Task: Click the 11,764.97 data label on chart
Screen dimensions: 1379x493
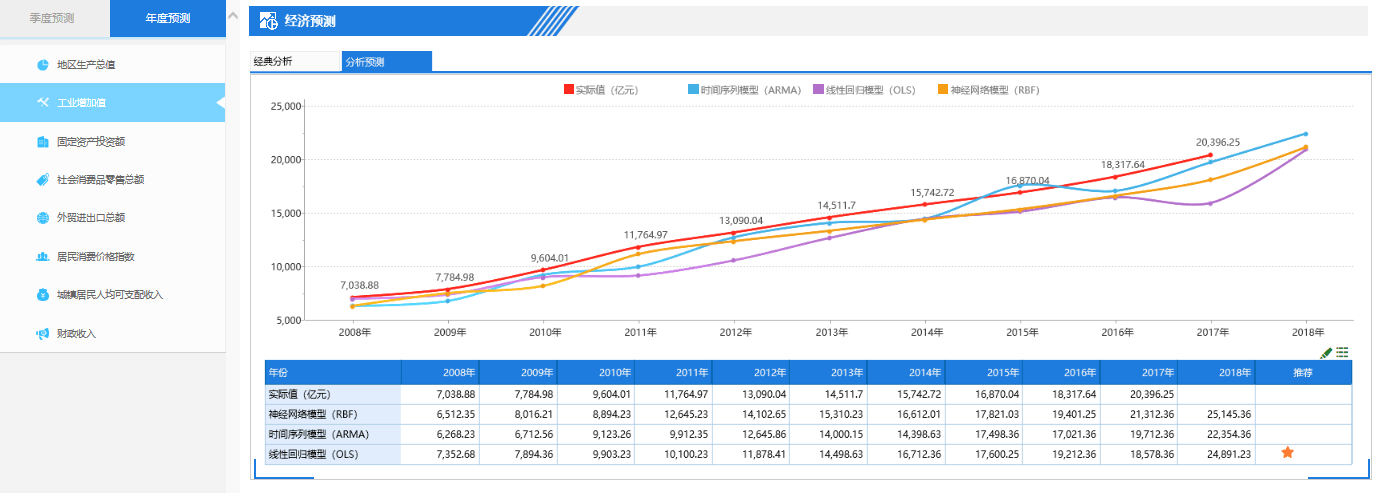Action: click(x=647, y=234)
